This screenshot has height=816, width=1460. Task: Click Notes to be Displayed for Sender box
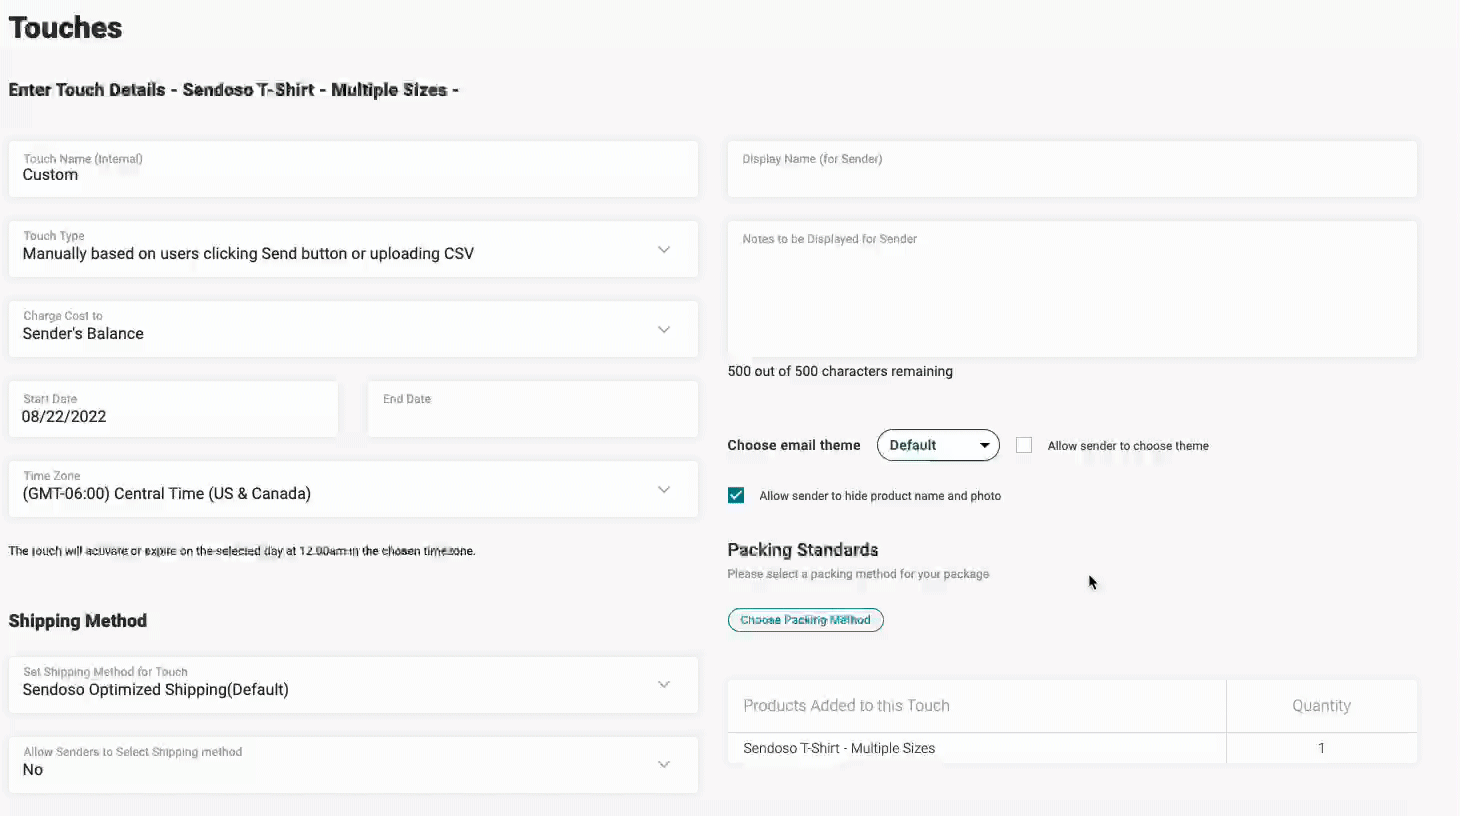coord(1072,289)
